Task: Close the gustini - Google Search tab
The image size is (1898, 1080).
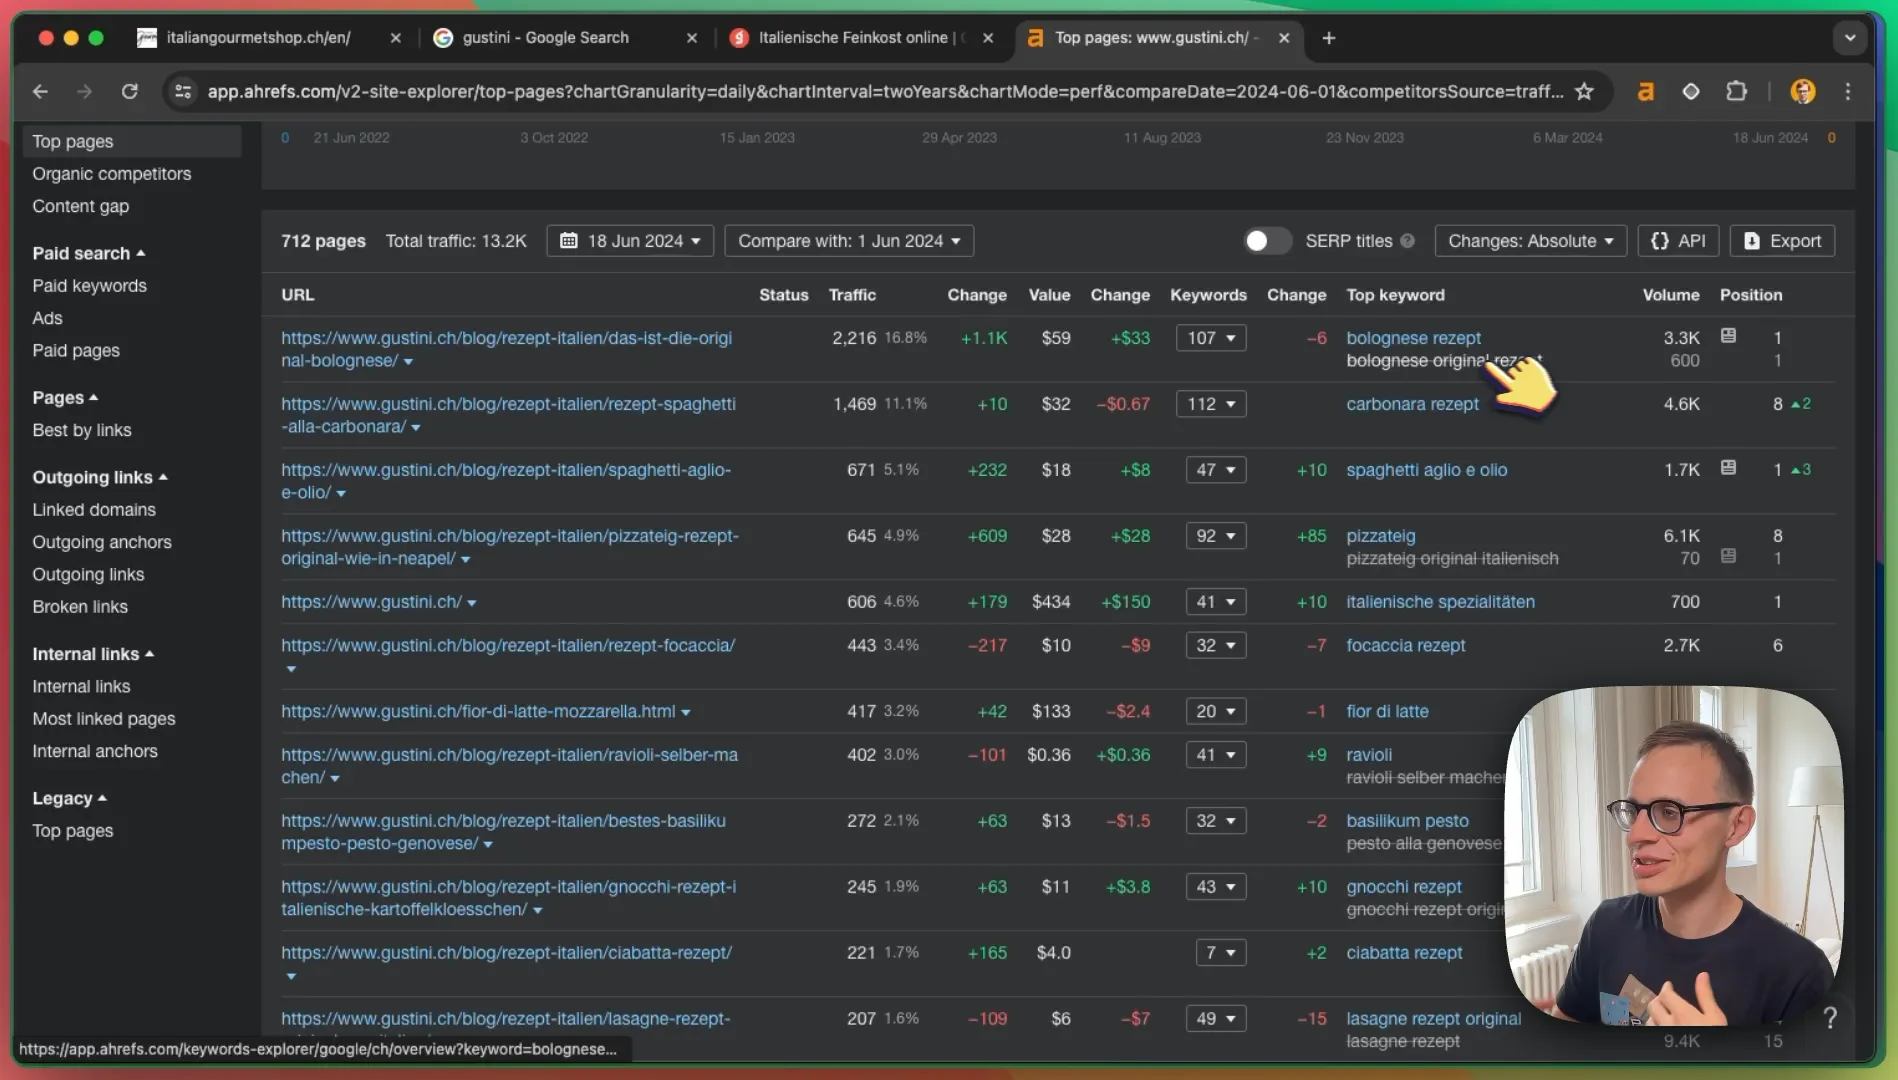Action: [691, 38]
